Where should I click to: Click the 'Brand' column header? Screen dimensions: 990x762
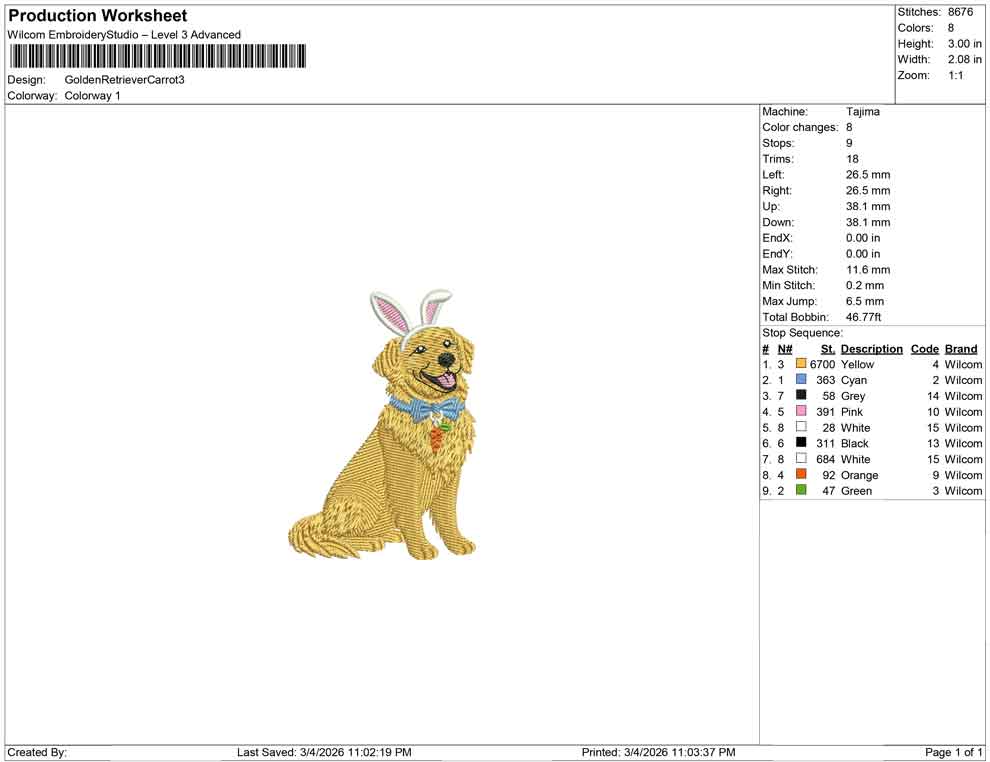click(961, 348)
